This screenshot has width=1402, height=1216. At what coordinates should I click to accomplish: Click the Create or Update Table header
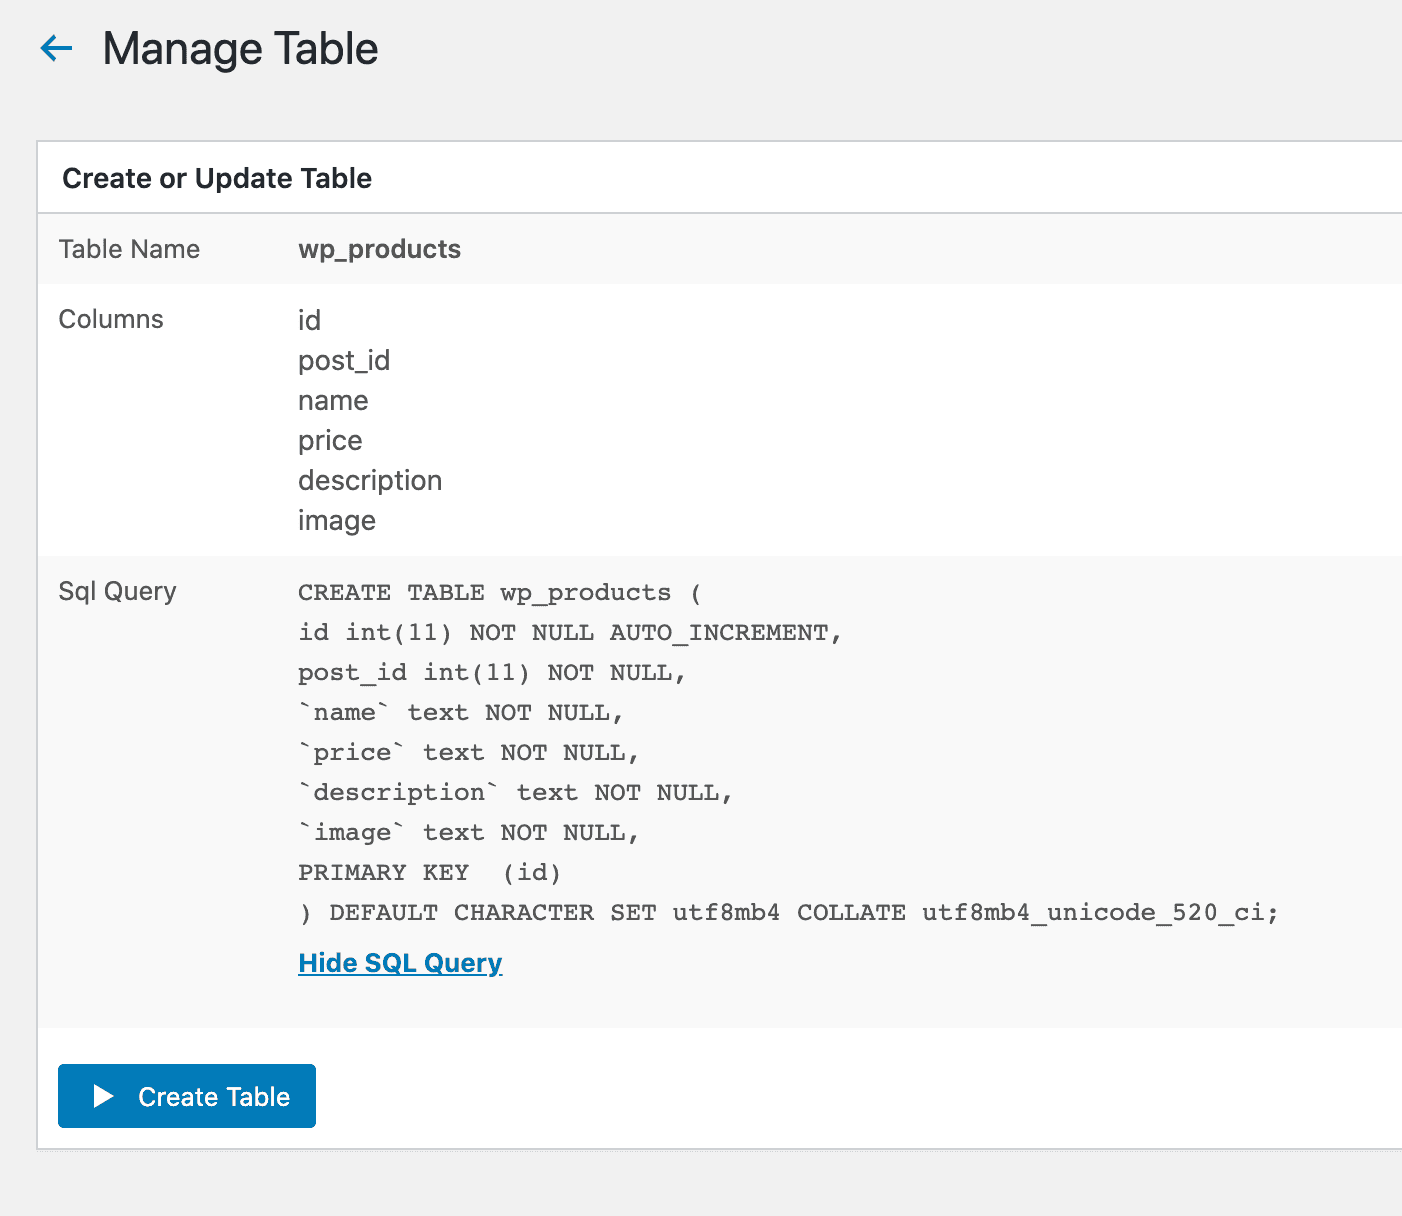click(217, 178)
